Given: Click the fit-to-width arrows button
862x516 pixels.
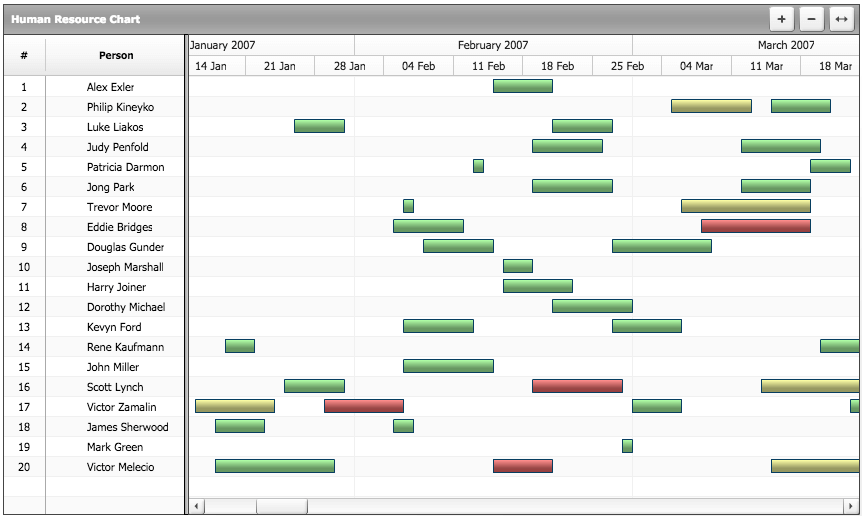Looking at the screenshot, I should (841, 19).
